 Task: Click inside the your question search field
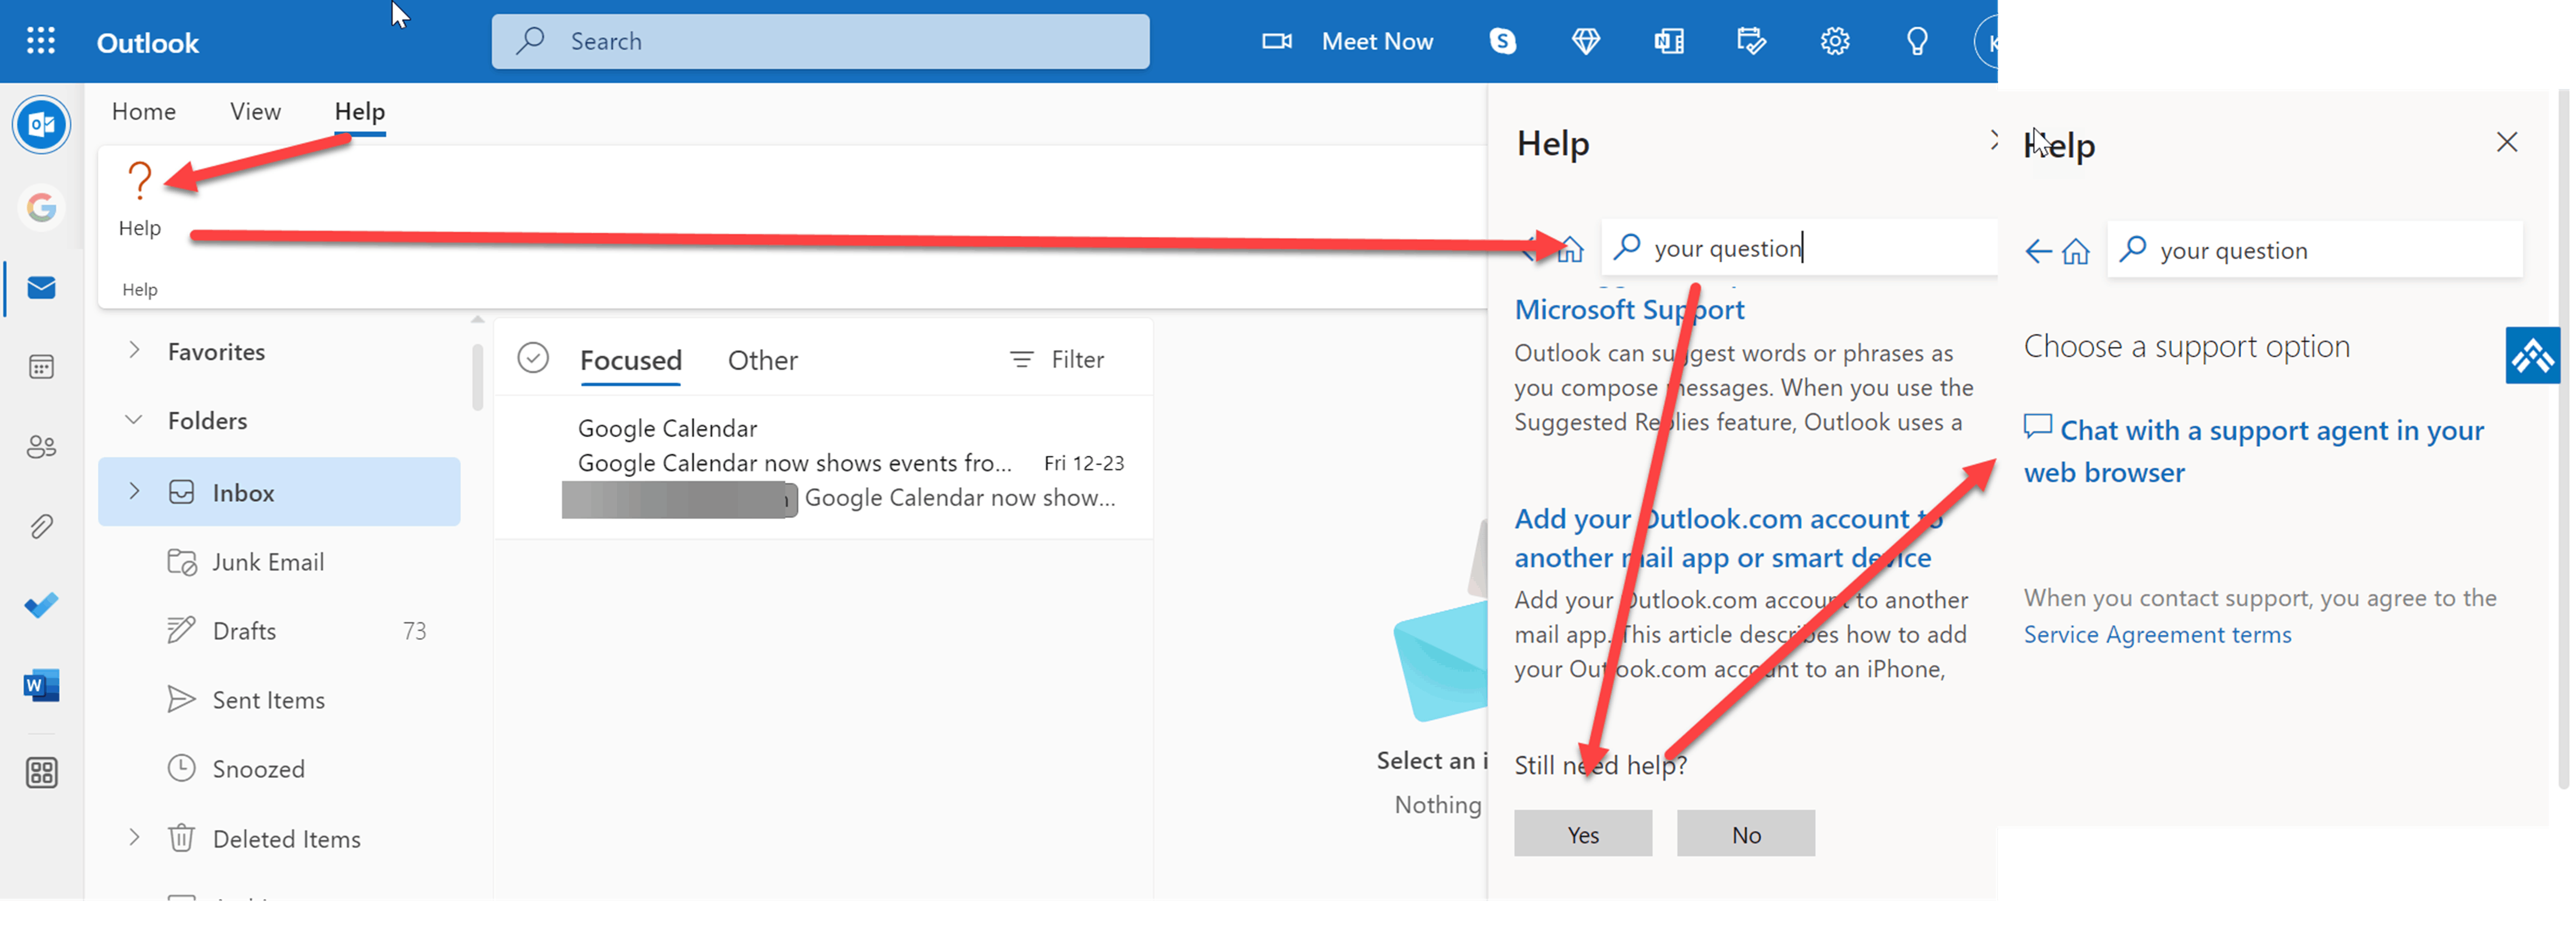(1800, 248)
